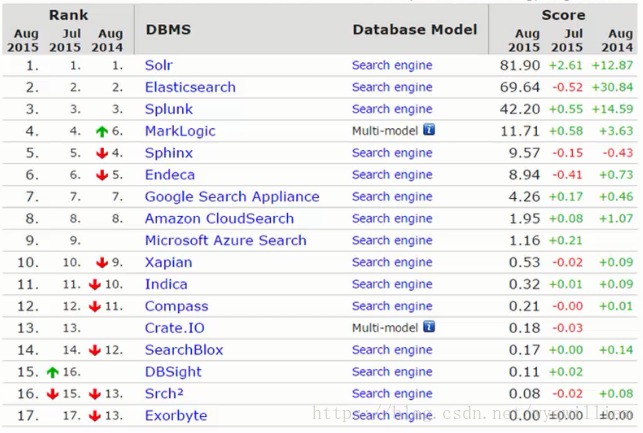This screenshot has height=433, width=643.
Task: Open the DBSight link
Action: pos(173,372)
